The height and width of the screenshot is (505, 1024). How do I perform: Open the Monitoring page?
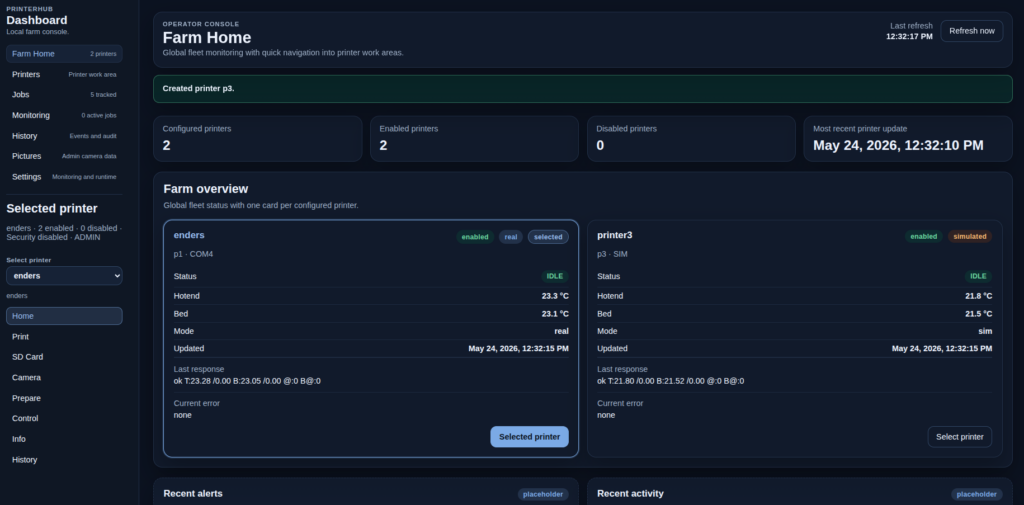click(64, 115)
